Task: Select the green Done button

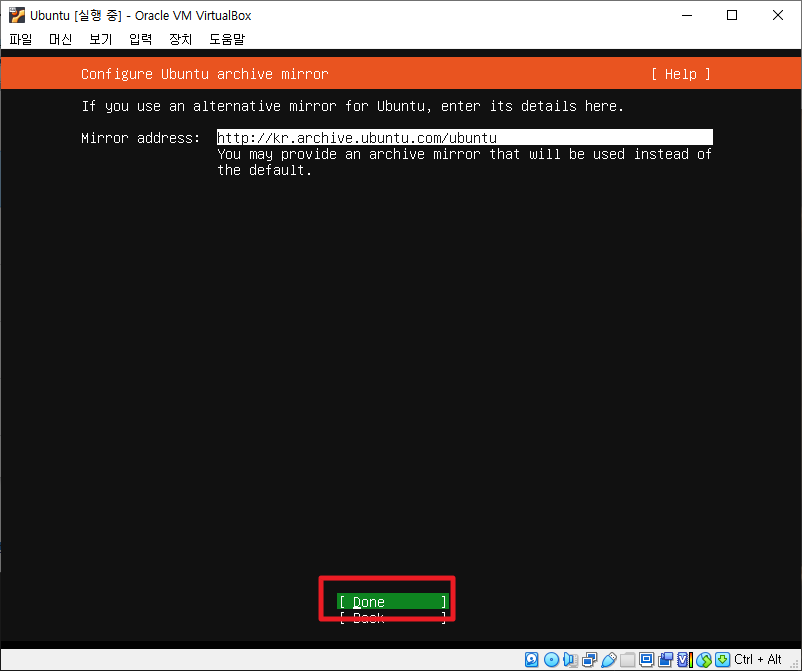Action: click(x=392, y=601)
